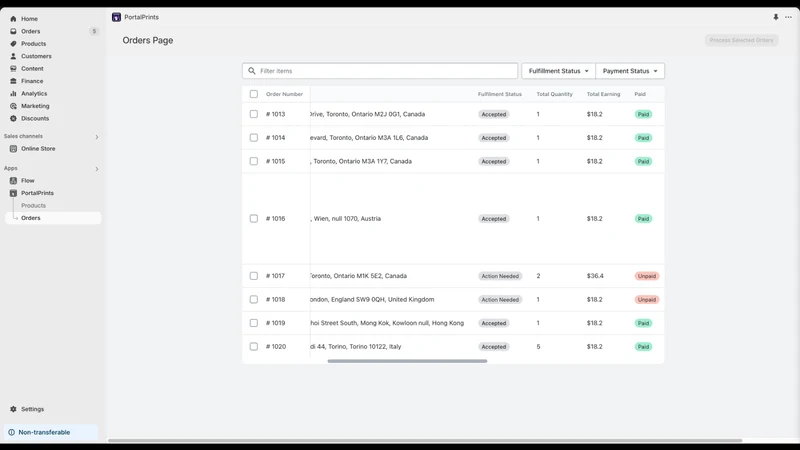The height and width of the screenshot is (450, 800).
Task: Select order #1017 checkbox
Action: coord(254,276)
